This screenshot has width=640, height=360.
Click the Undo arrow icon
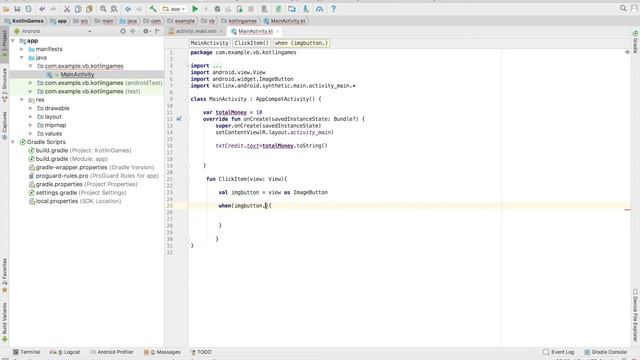point(42,9)
